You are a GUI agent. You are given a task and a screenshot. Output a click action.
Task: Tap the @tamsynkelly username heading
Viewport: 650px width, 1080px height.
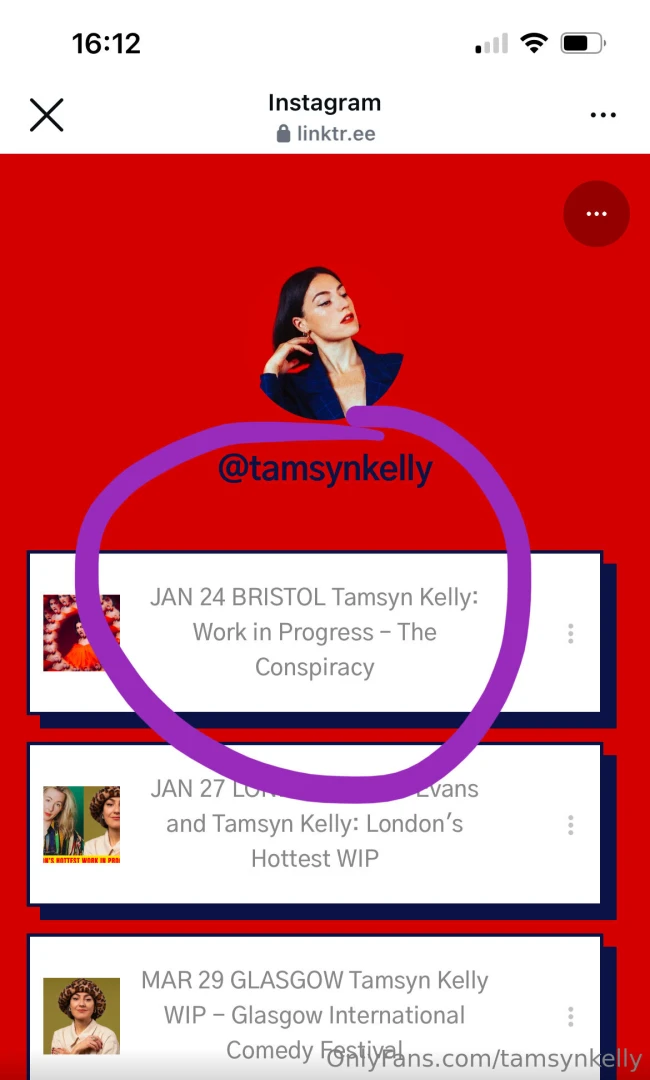325,470
